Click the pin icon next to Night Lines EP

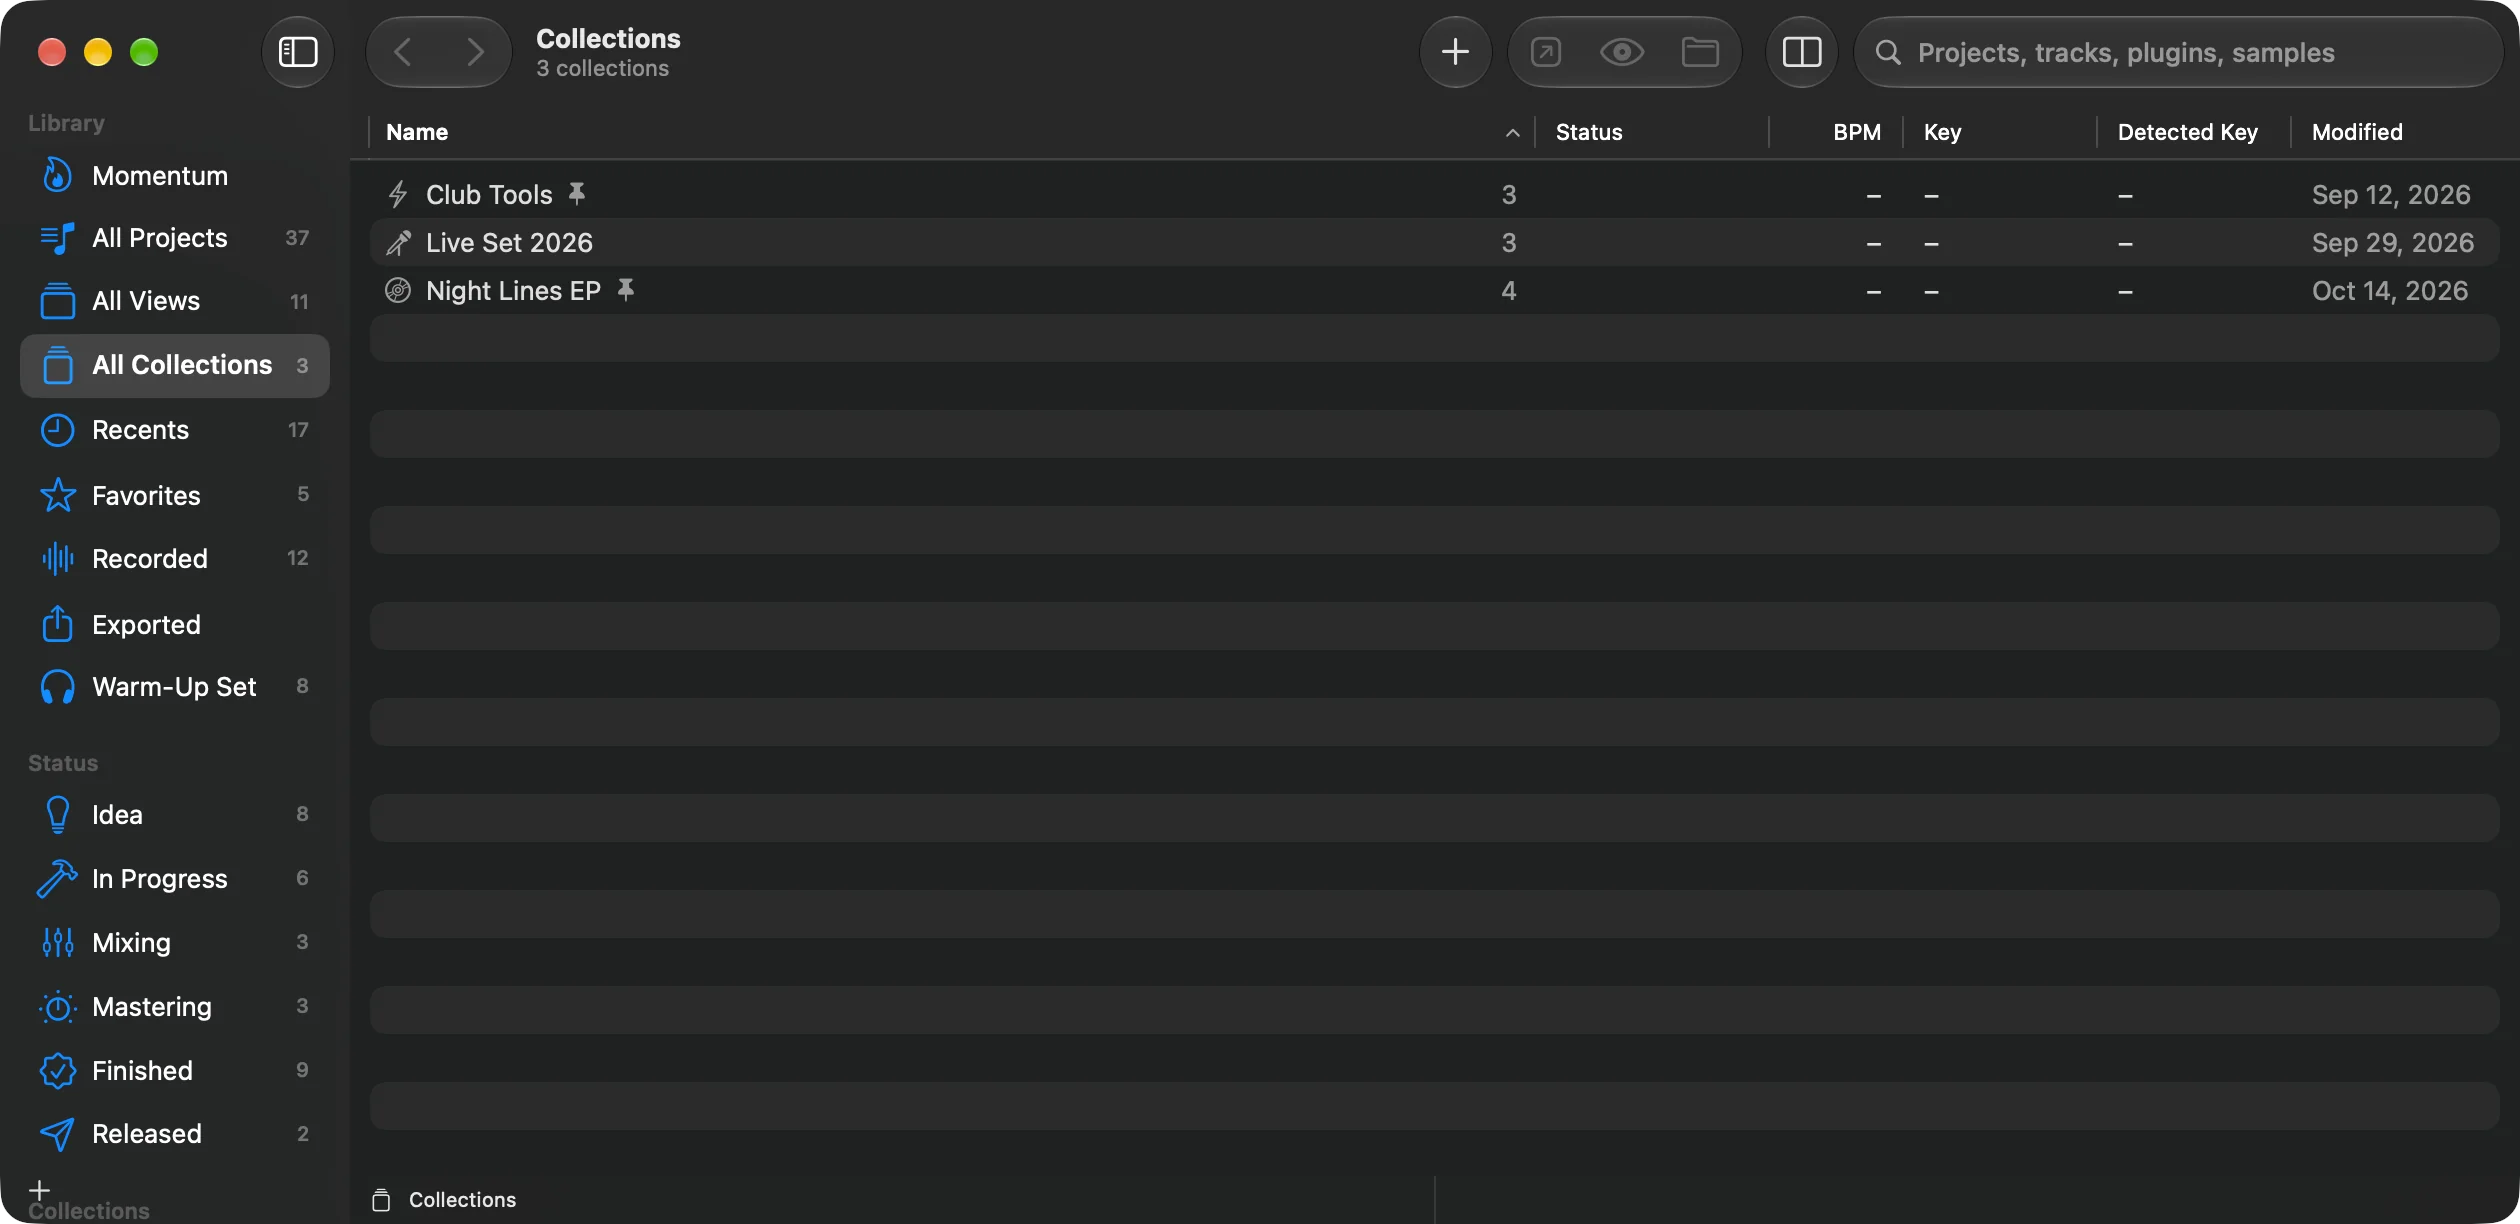626,290
